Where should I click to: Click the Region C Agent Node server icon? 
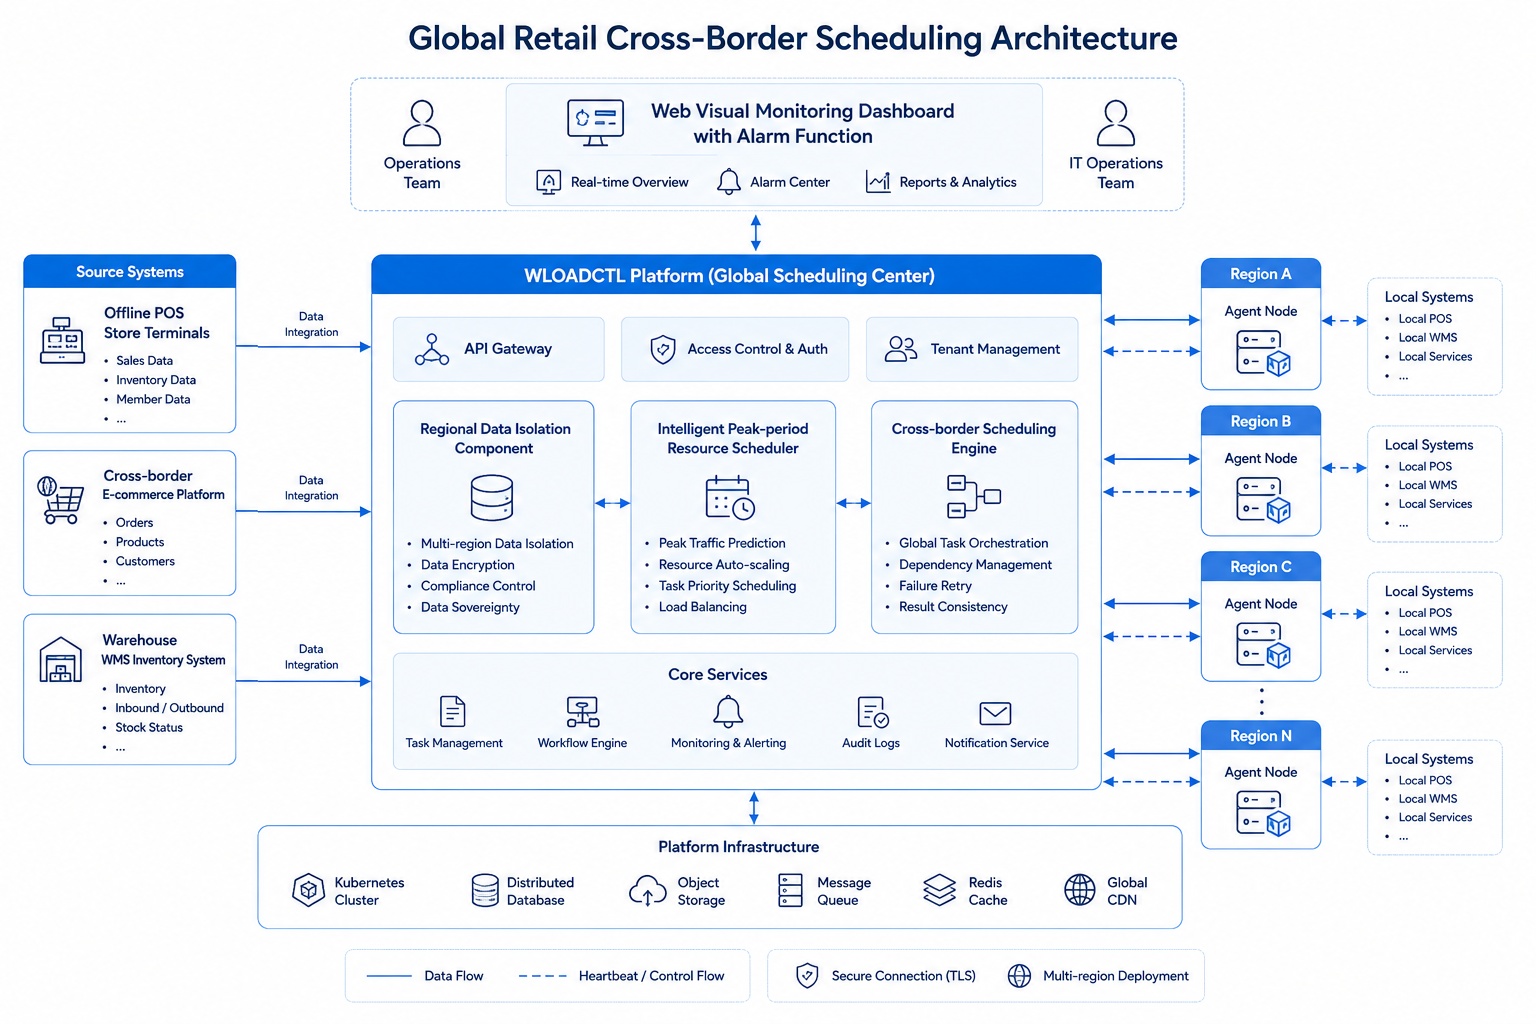pos(1263,645)
